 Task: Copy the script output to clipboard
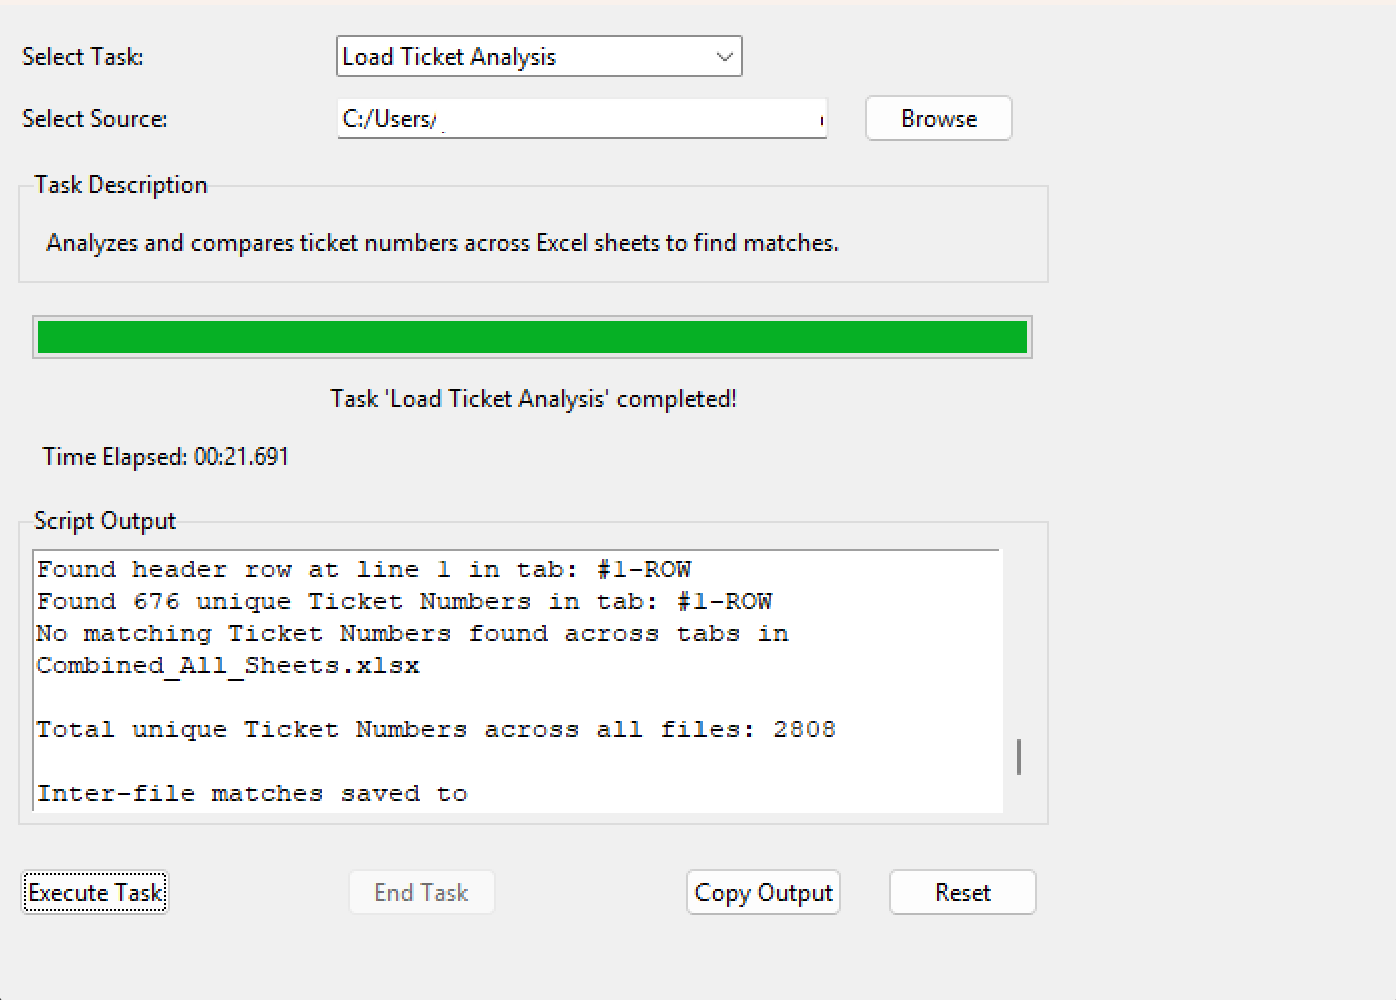coord(762,892)
